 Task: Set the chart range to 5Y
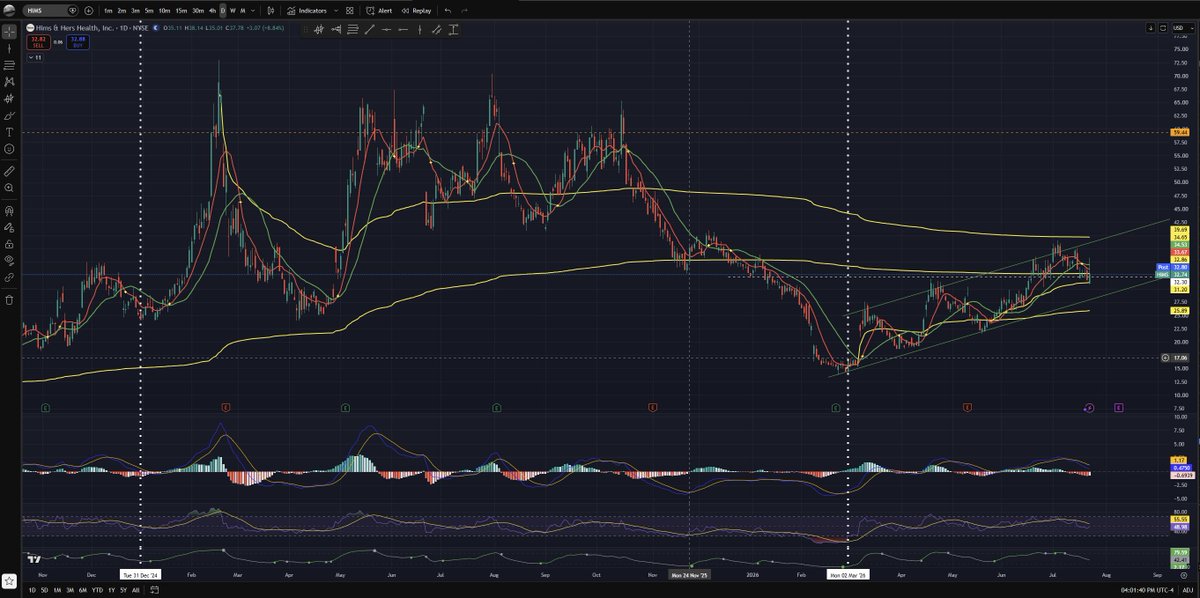tap(123, 590)
